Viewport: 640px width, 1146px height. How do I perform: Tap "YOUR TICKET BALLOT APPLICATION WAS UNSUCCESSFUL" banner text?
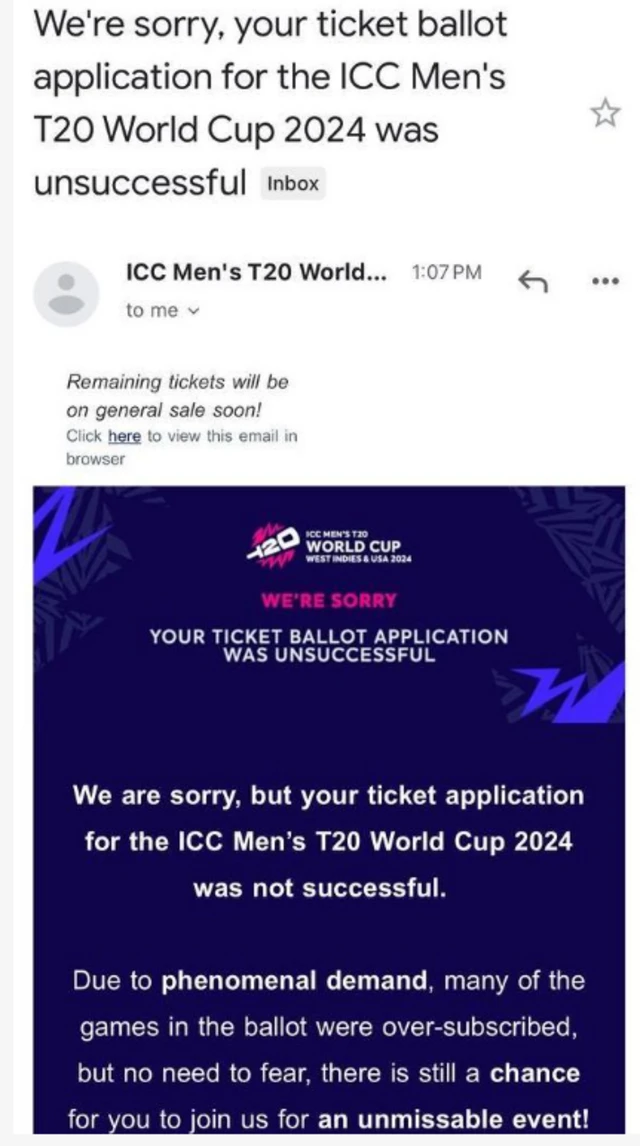point(328,646)
